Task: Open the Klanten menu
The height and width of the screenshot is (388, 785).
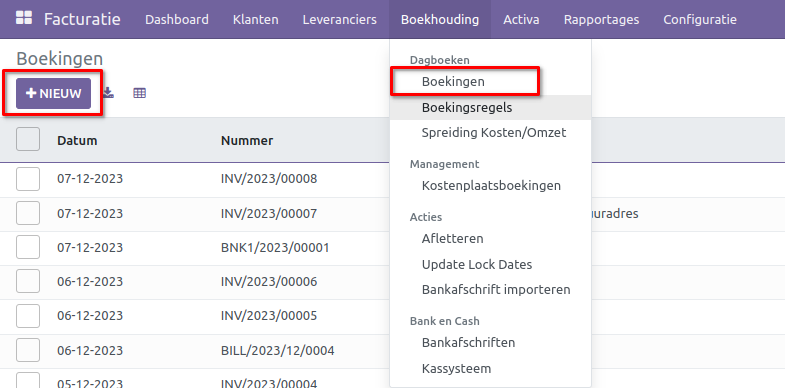Action: pyautogui.click(x=256, y=20)
